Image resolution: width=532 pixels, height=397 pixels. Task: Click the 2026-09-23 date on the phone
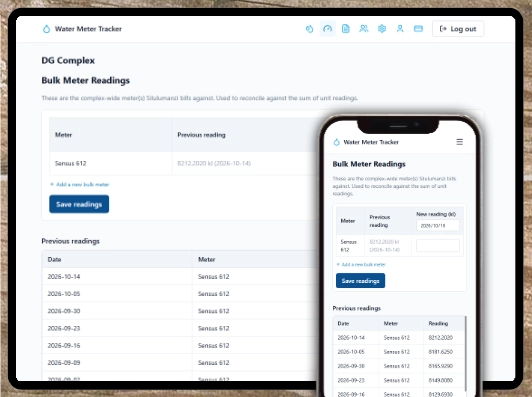351,380
